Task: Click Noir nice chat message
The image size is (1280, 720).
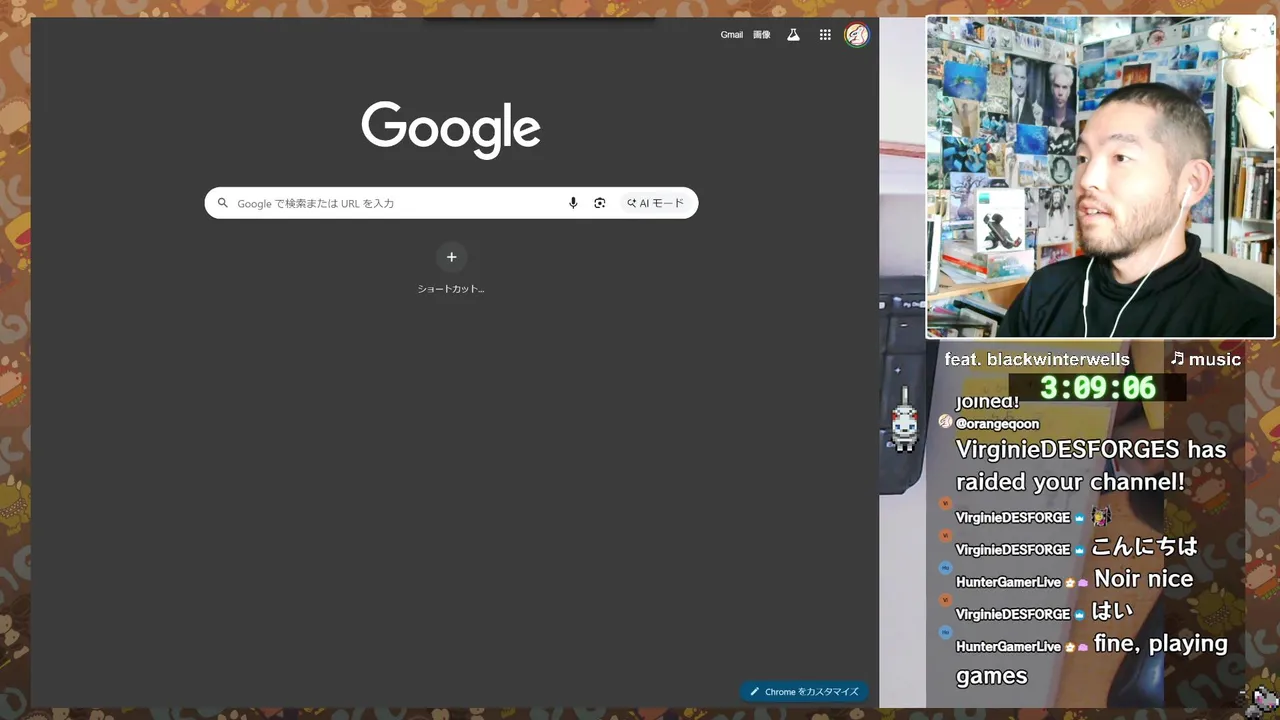Action: coord(1144,579)
